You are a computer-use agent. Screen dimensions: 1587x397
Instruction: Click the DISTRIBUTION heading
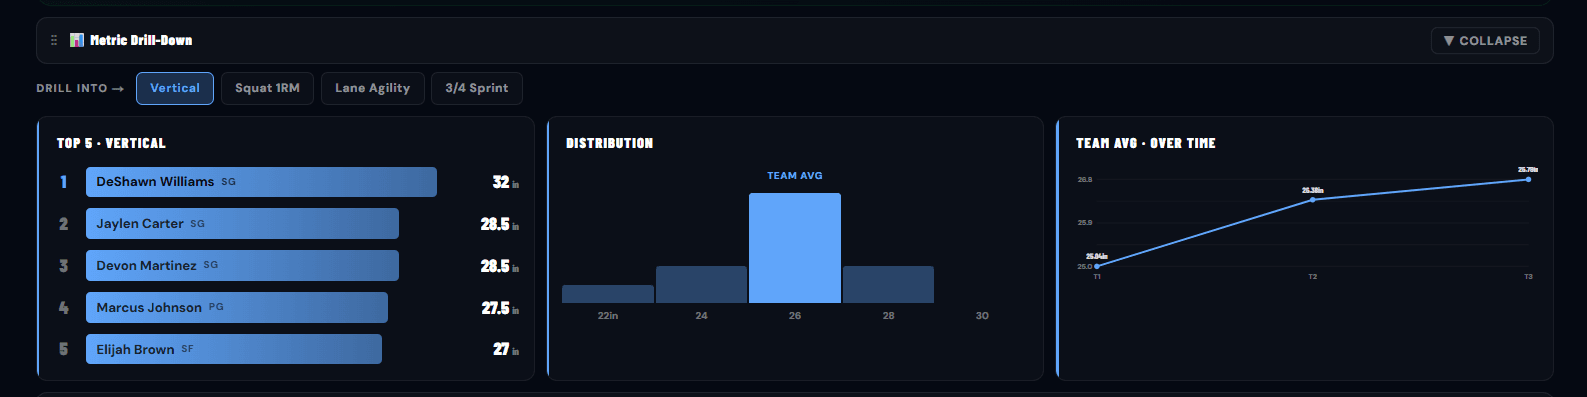[x=610, y=143]
